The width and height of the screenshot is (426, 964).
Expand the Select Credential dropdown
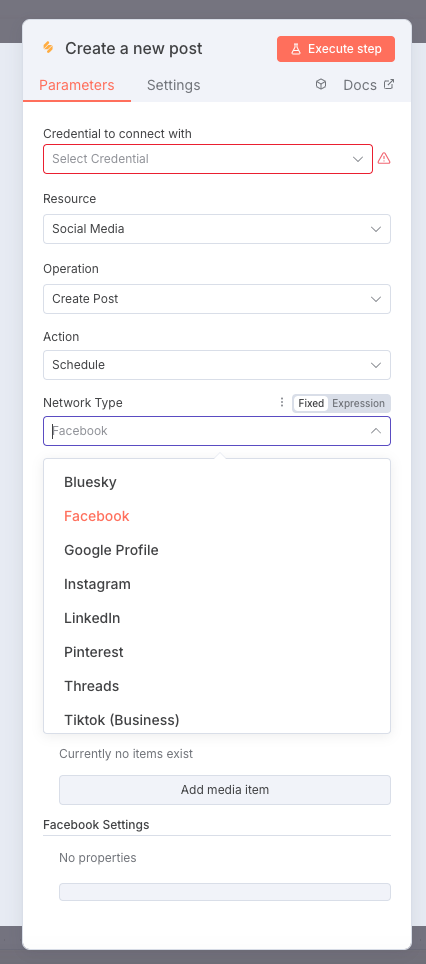click(208, 159)
